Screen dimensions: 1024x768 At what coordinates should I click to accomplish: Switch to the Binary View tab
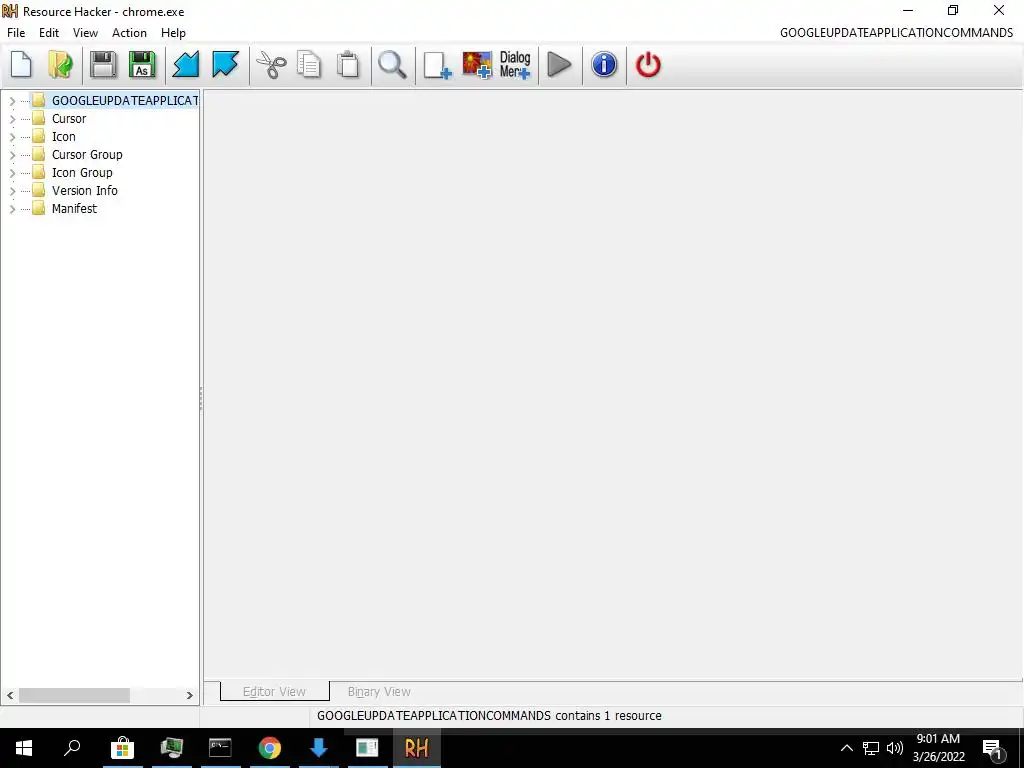pyautogui.click(x=379, y=692)
